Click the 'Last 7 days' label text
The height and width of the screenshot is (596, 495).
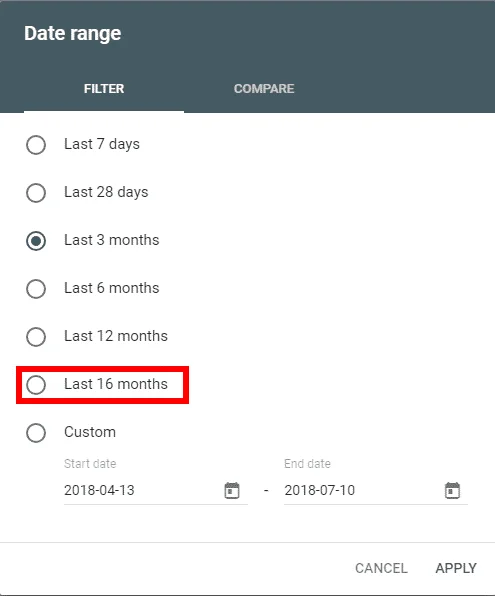point(102,144)
